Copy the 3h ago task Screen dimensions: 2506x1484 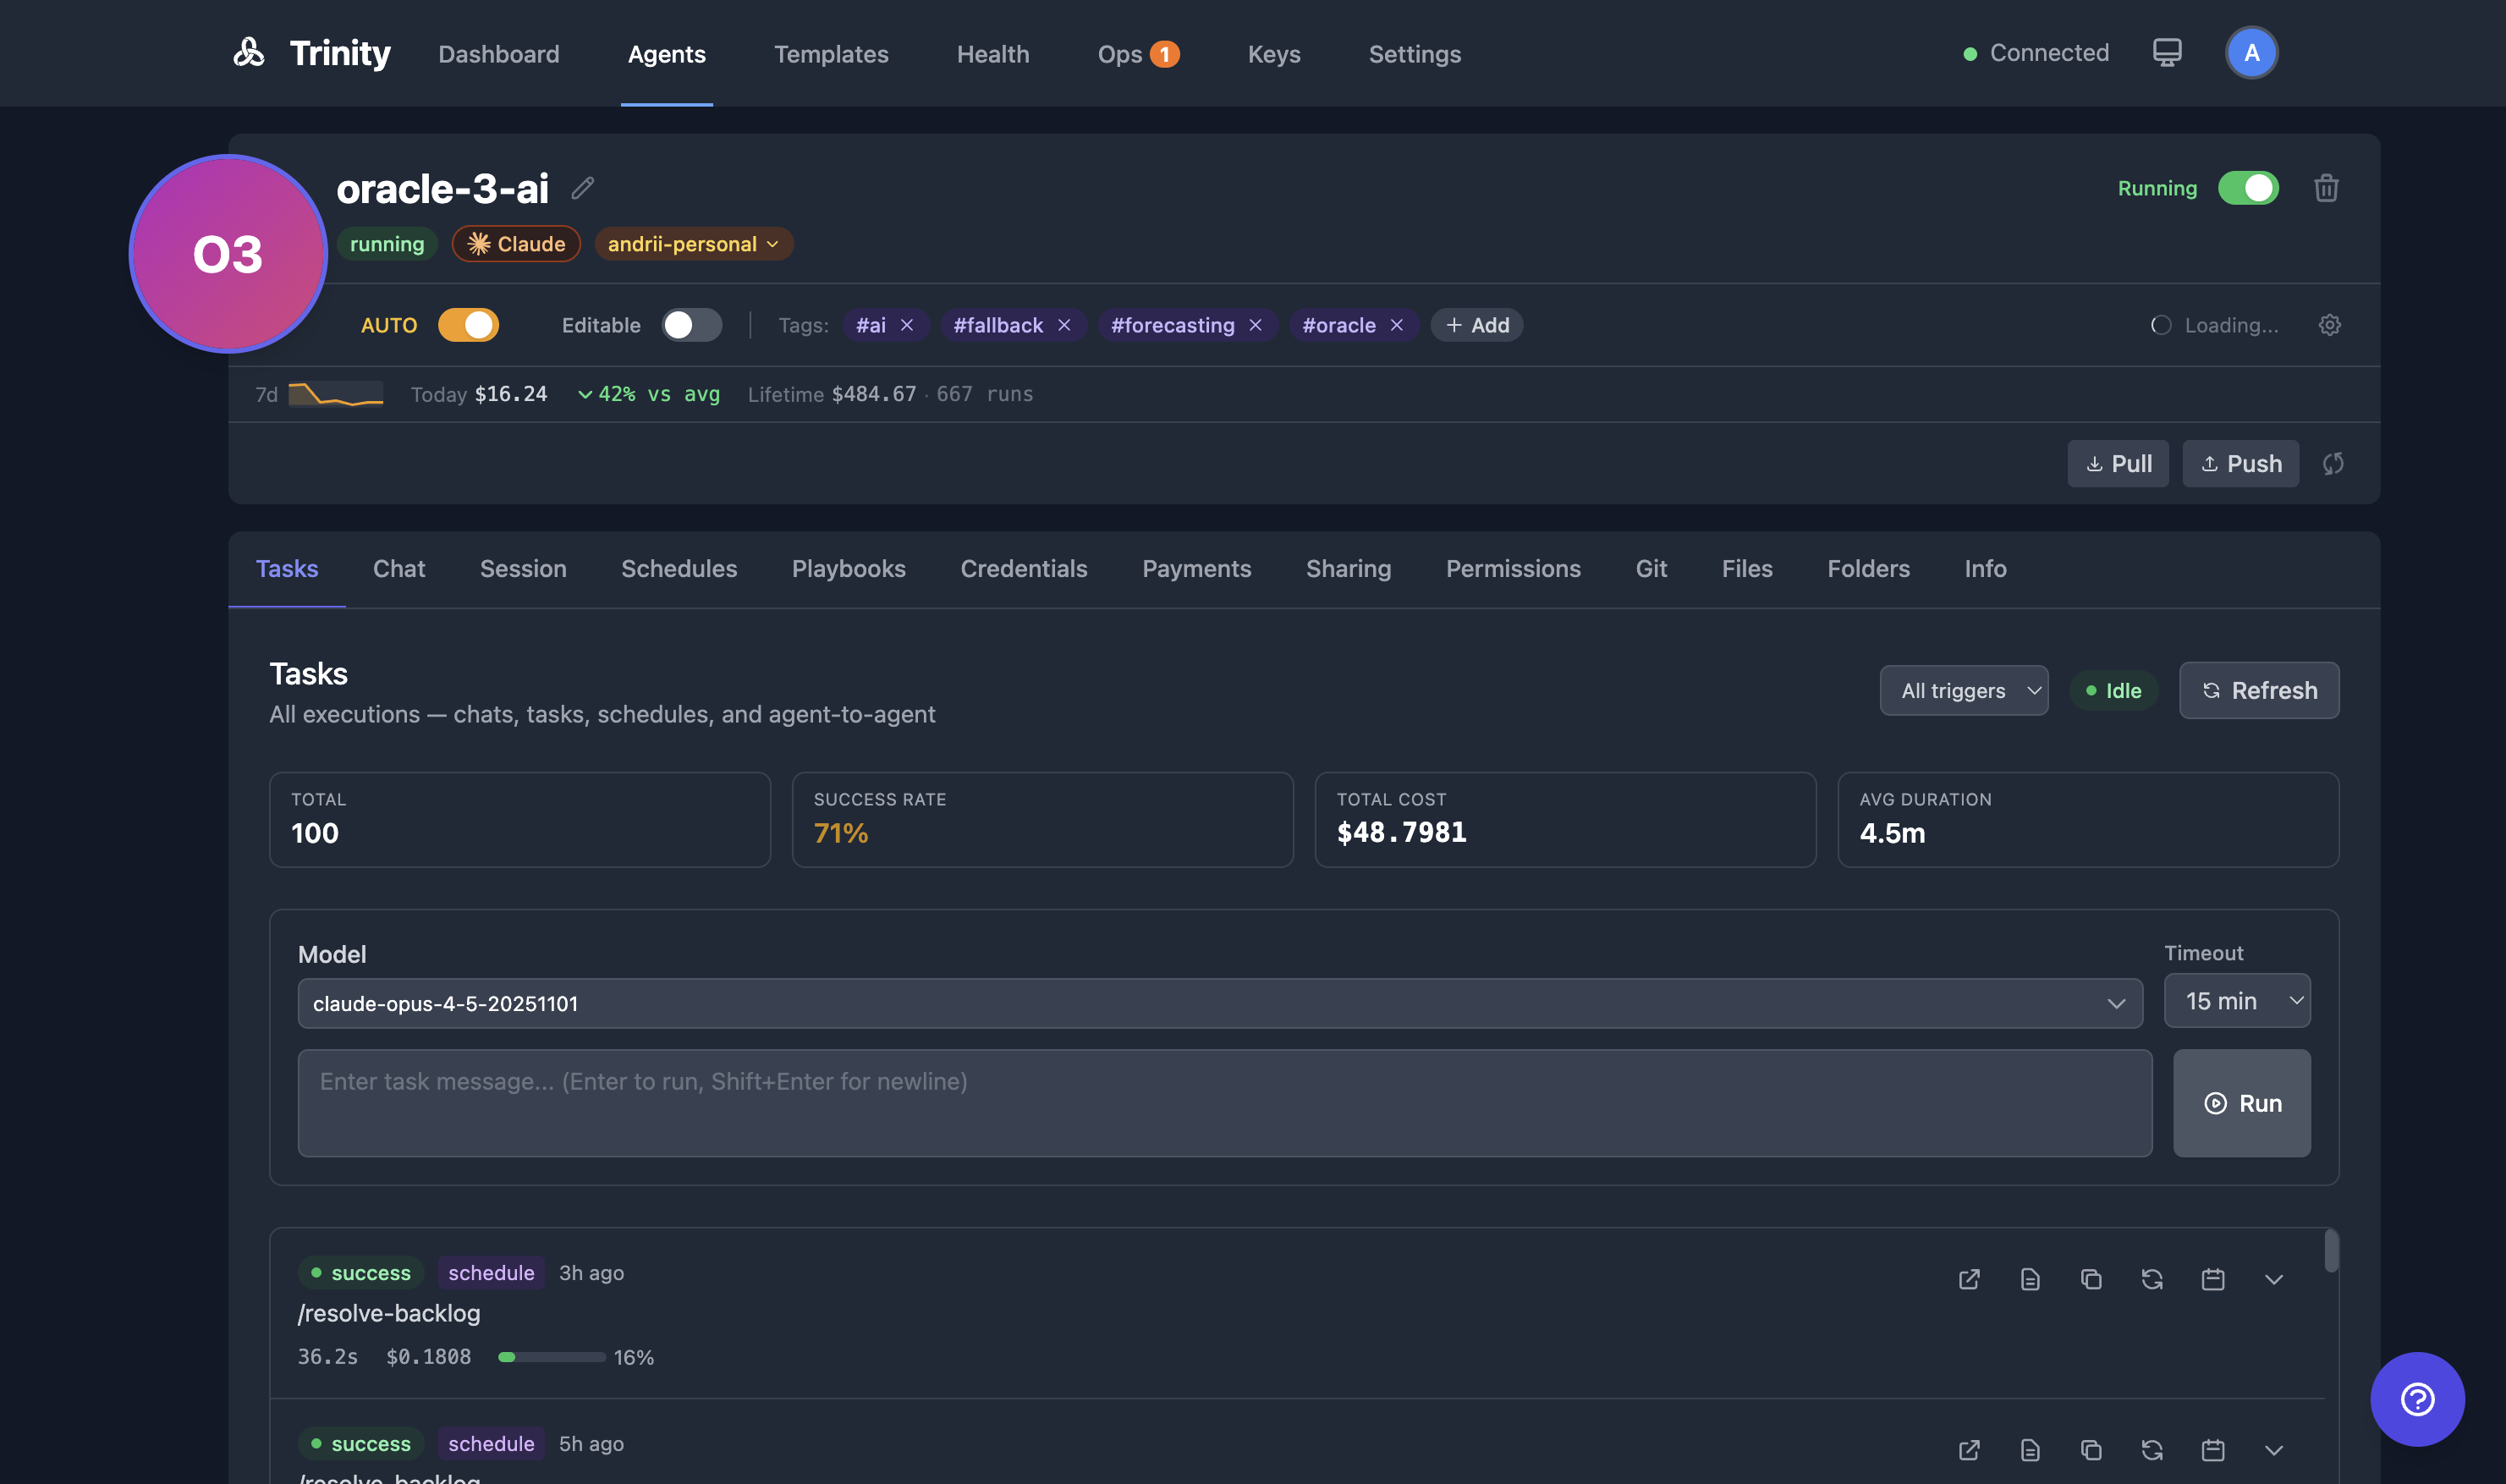point(2090,1279)
